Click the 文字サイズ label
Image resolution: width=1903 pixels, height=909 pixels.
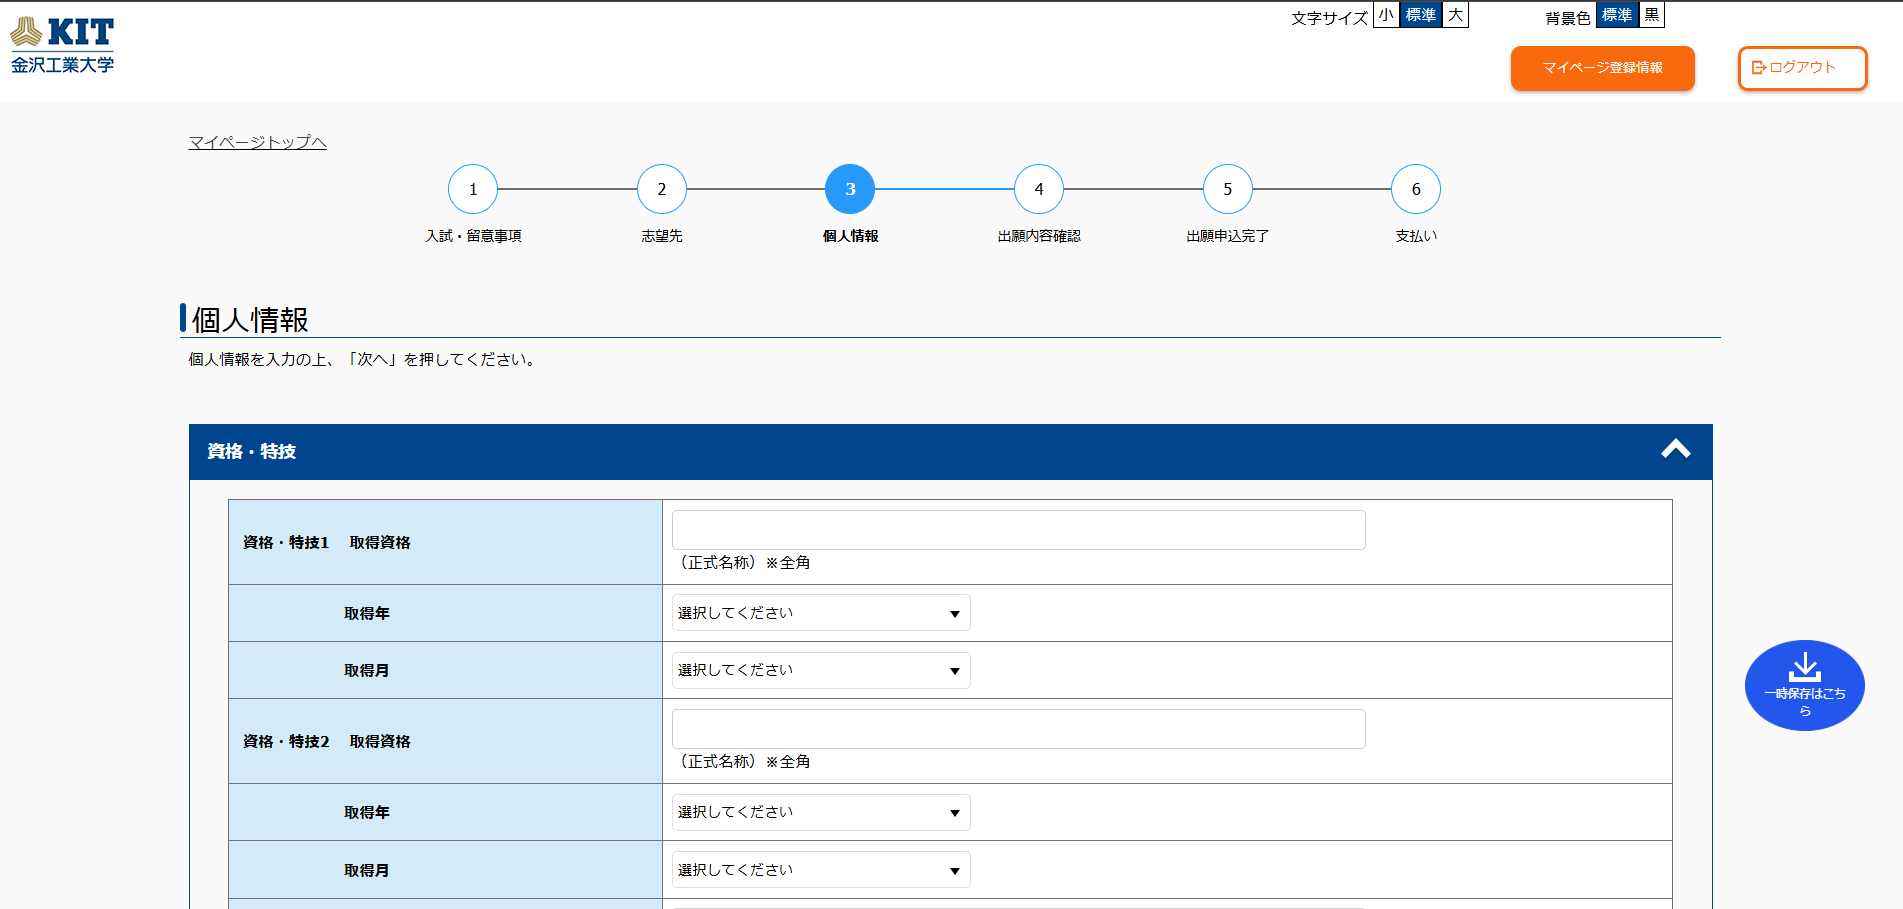point(1329,18)
